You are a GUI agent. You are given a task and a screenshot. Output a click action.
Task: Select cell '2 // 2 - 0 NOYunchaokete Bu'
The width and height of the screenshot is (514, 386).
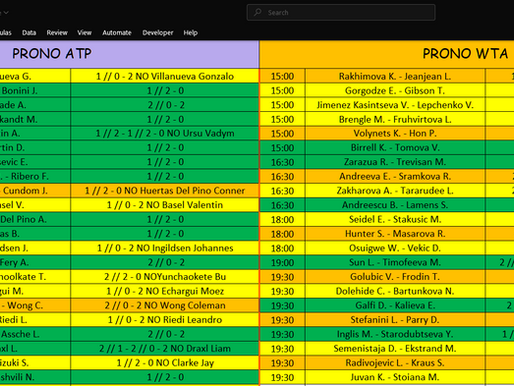pos(165,277)
